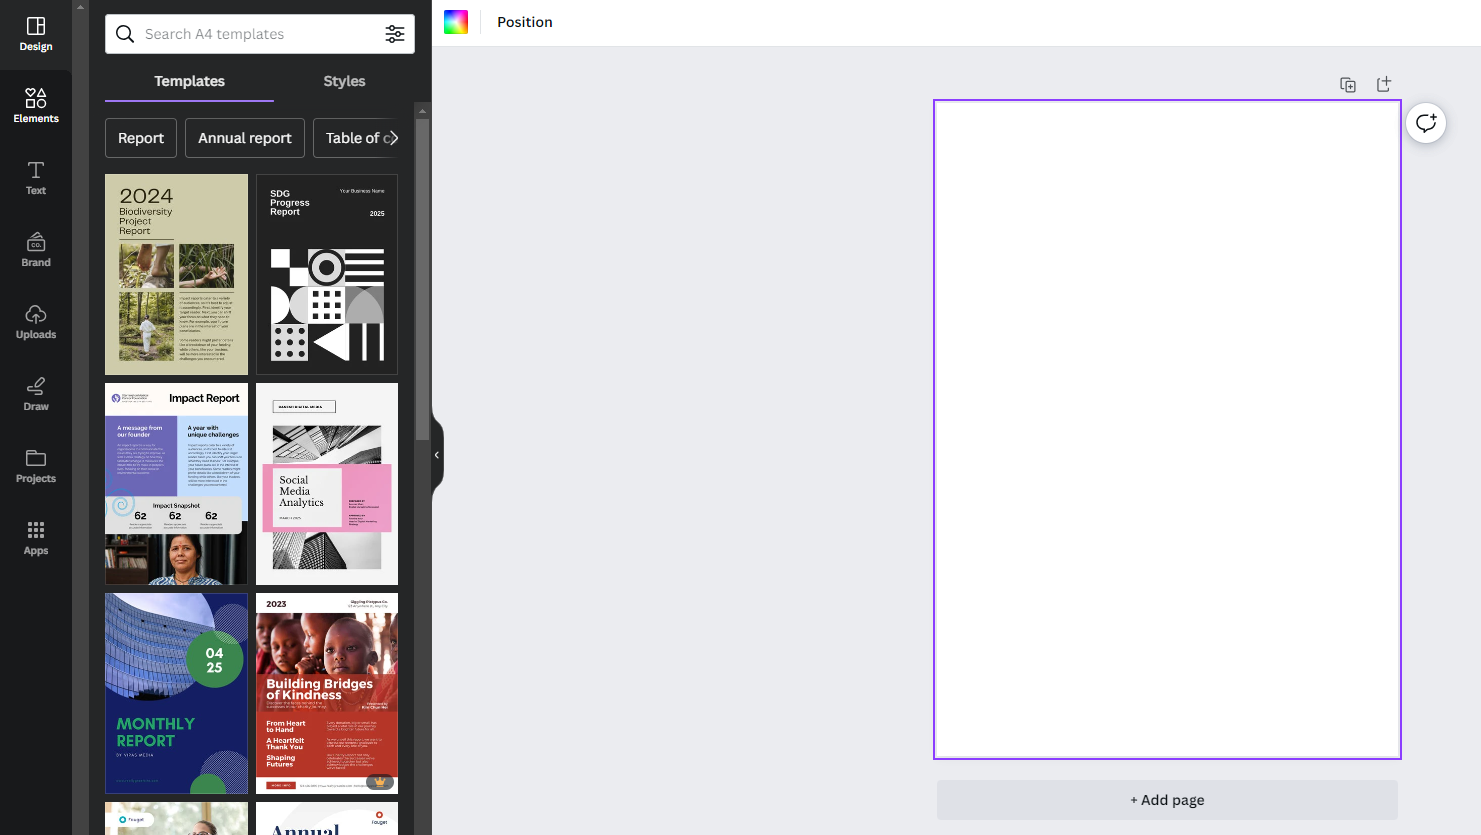The width and height of the screenshot is (1481, 835).
Task: Click the search magnifier icon
Action: coord(125,34)
